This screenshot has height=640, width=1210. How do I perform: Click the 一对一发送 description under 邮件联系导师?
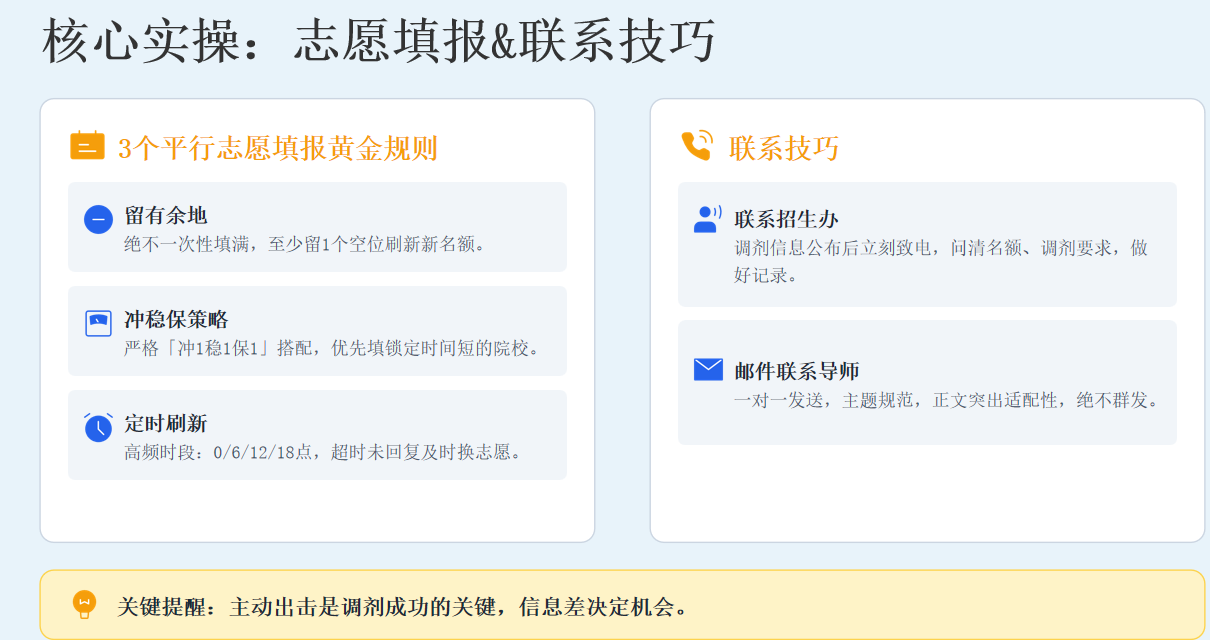(x=946, y=400)
